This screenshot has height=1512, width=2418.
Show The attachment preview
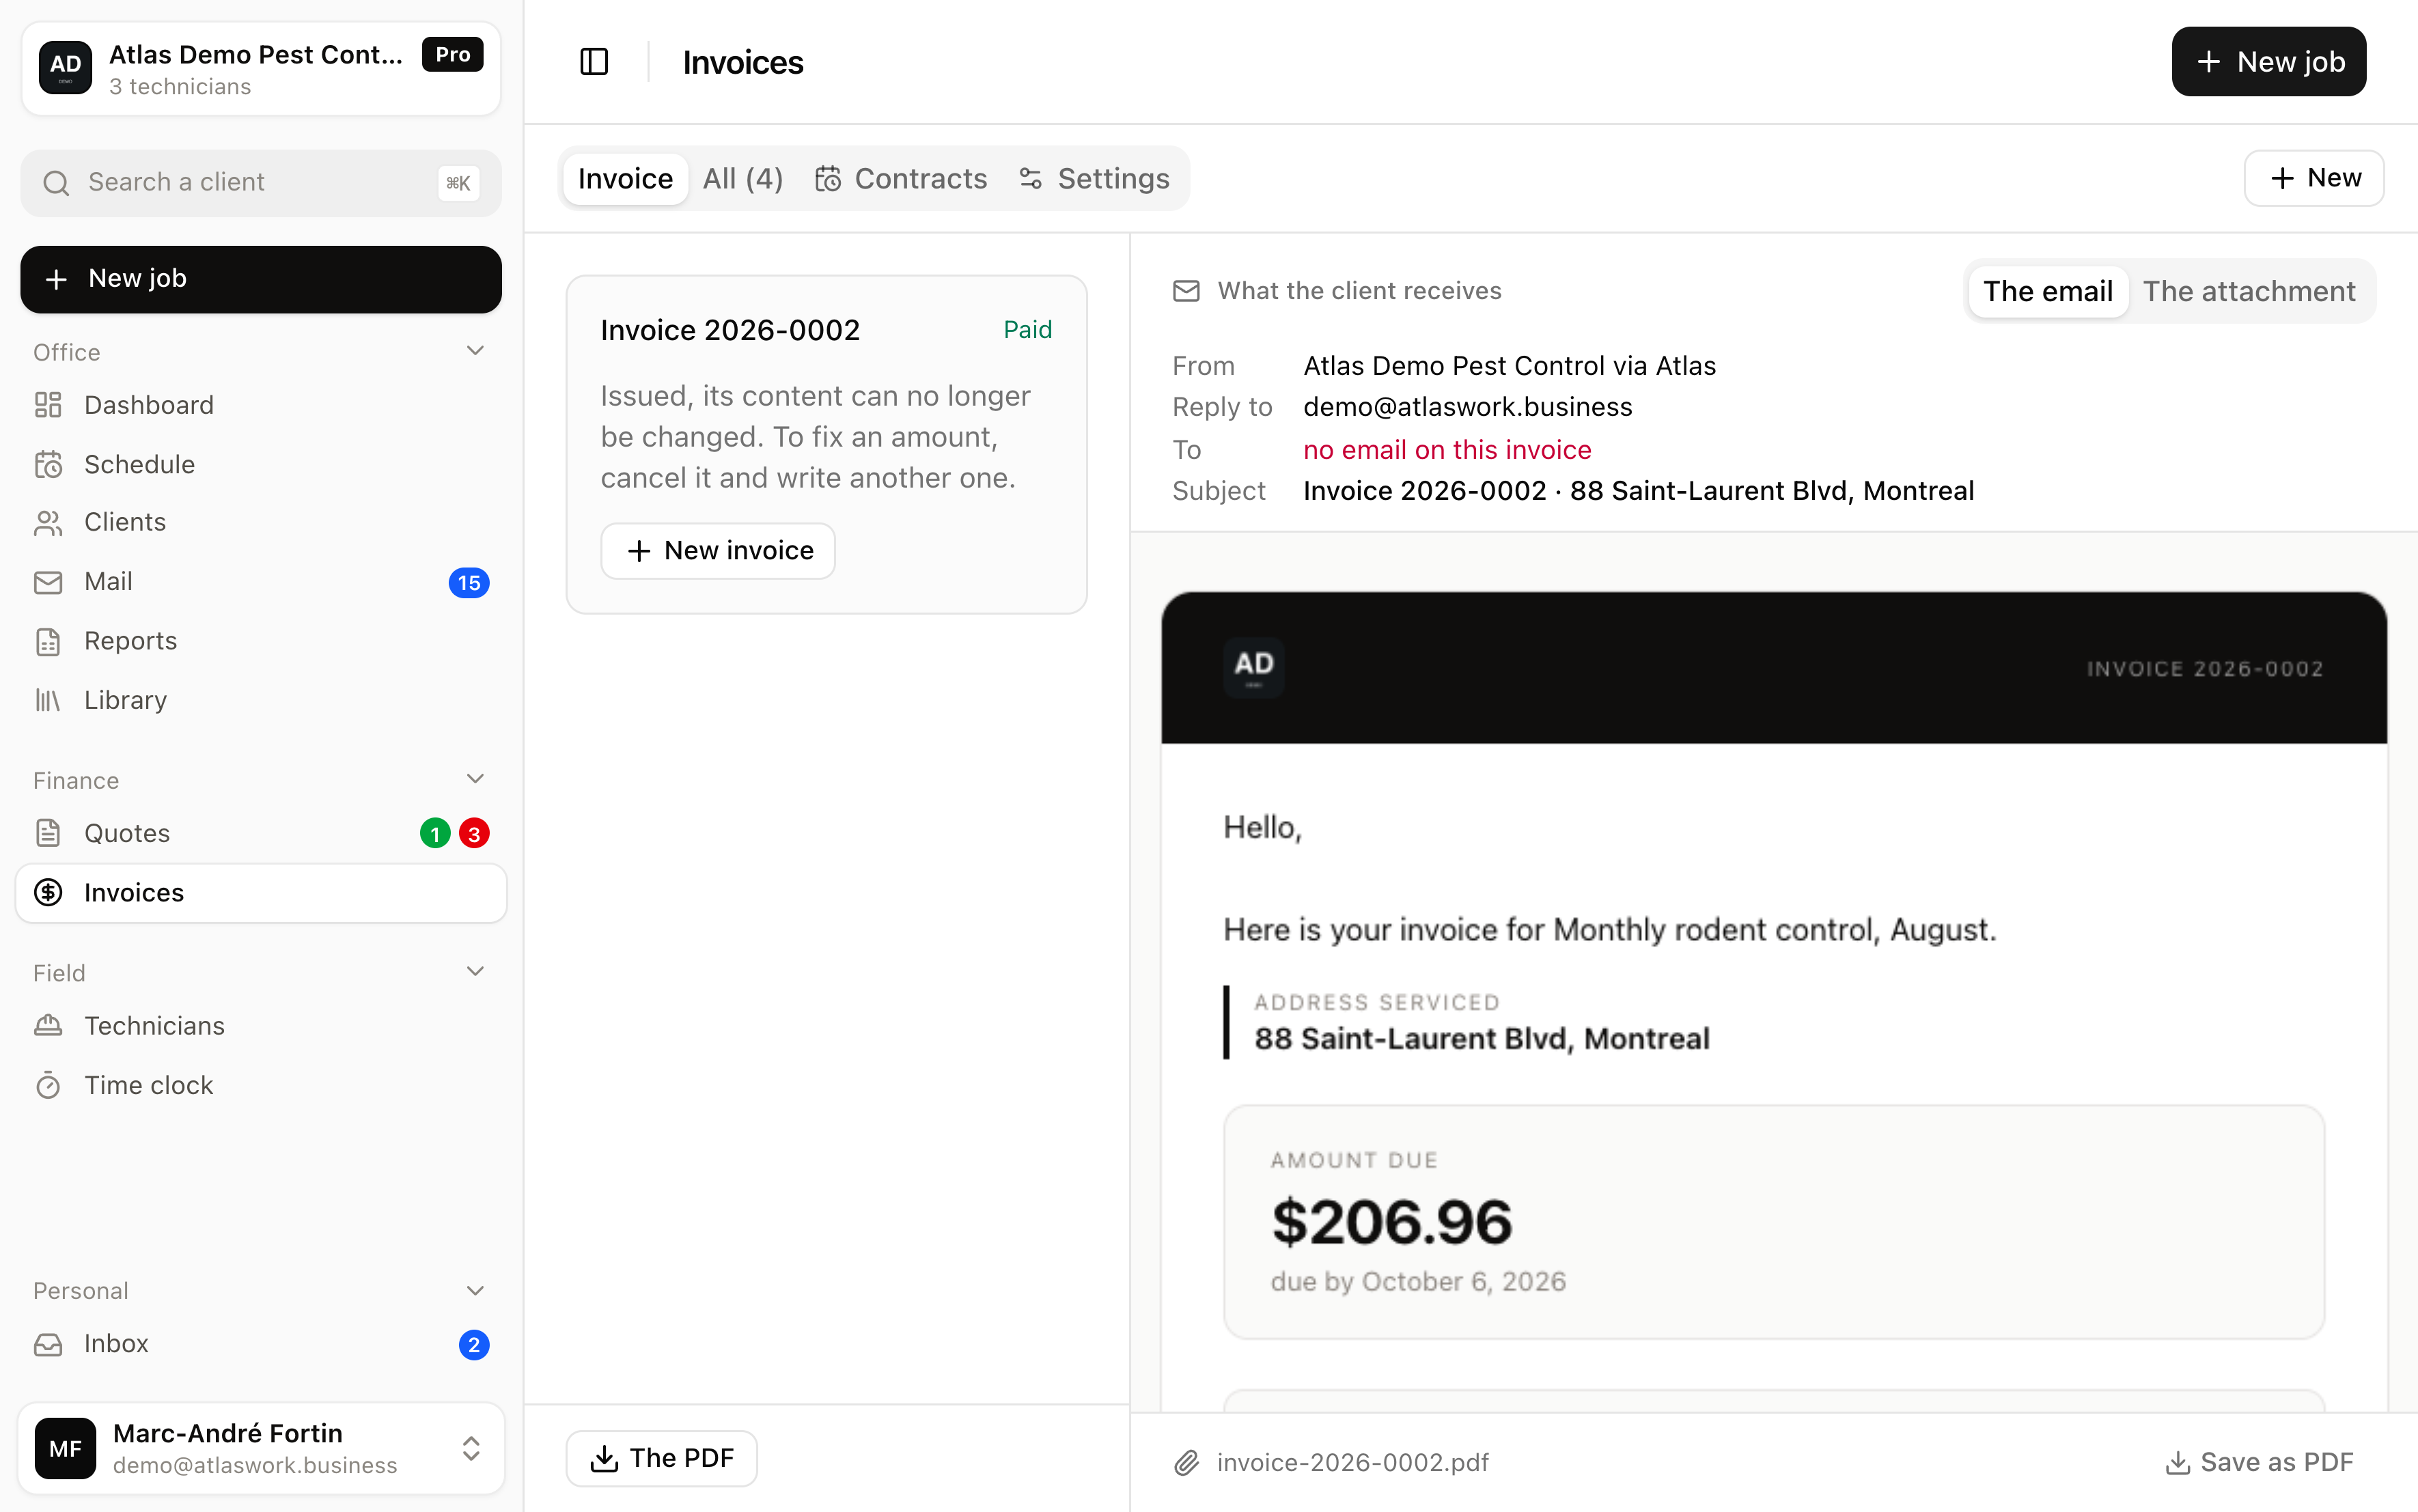[2249, 291]
